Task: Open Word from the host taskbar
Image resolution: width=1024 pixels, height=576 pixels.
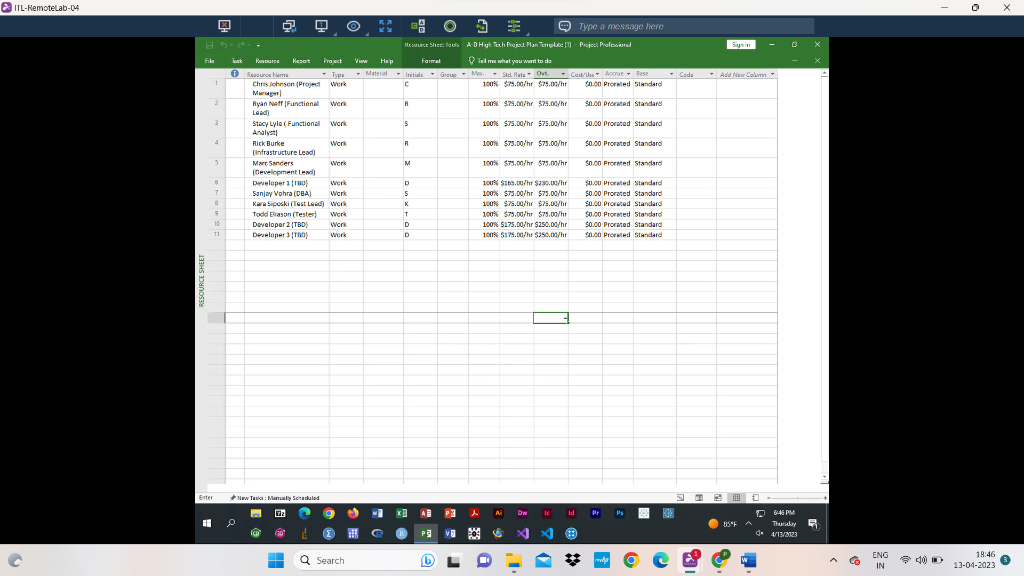Action: [748, 560]
